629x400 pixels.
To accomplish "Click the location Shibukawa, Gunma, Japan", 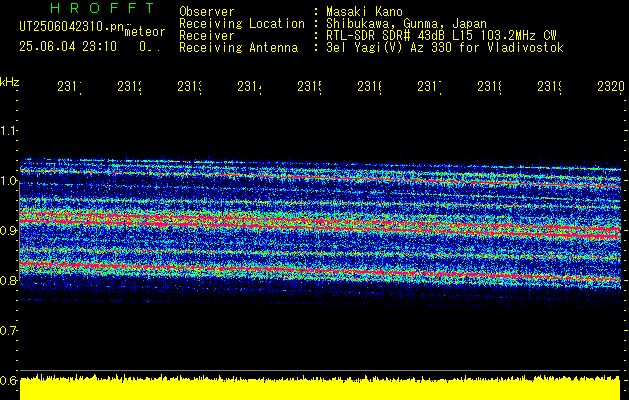I will [406, 24].
